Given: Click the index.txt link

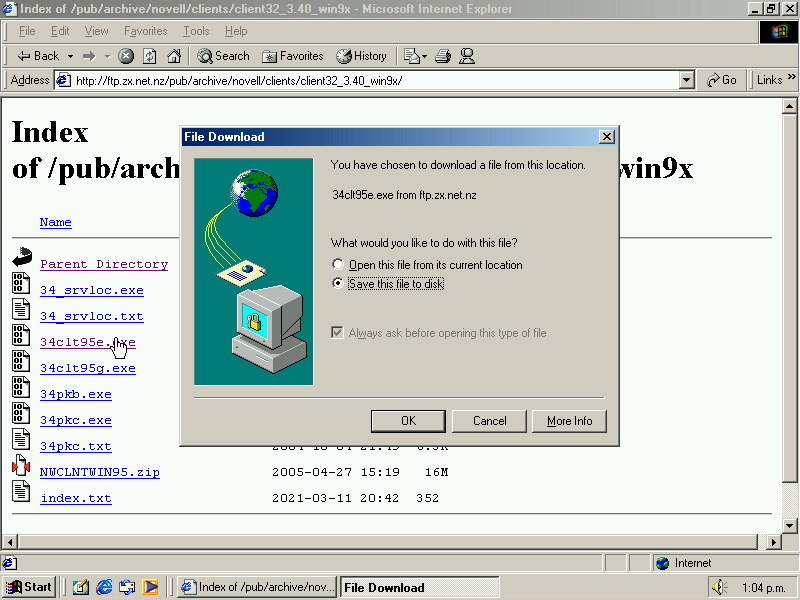Looking at the screenshot, I should [76, 498].
